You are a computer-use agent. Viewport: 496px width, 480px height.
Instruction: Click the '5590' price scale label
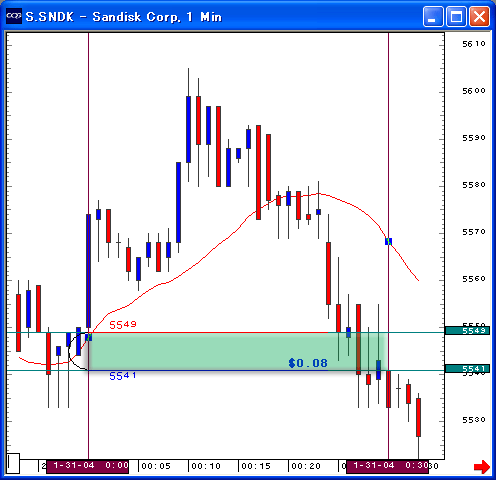(x=474, y=138)
